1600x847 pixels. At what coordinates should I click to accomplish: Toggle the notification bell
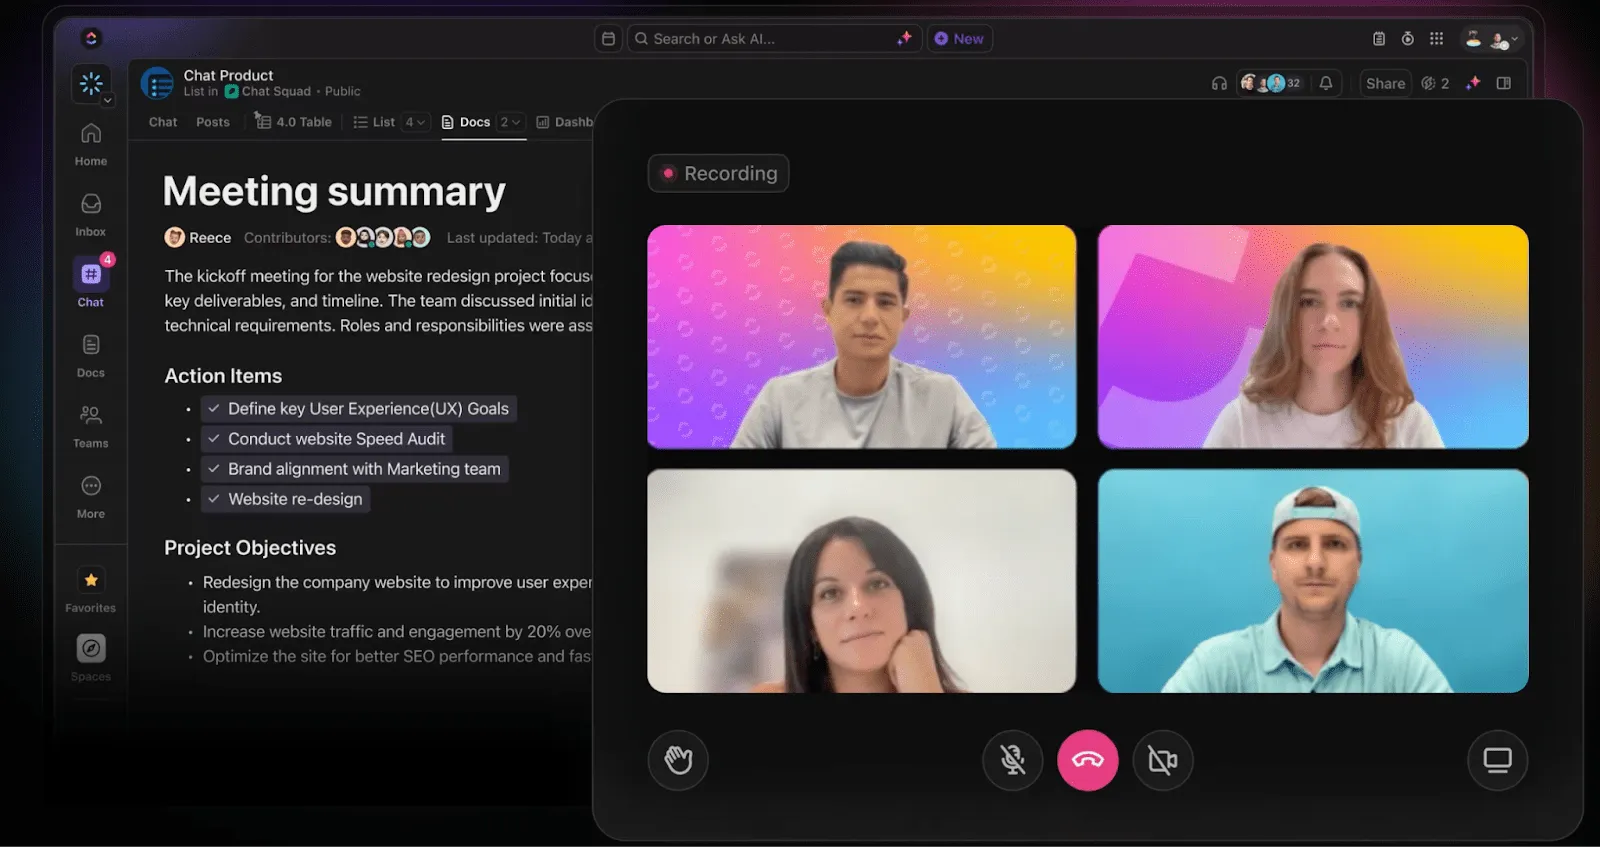[1326, 84]
